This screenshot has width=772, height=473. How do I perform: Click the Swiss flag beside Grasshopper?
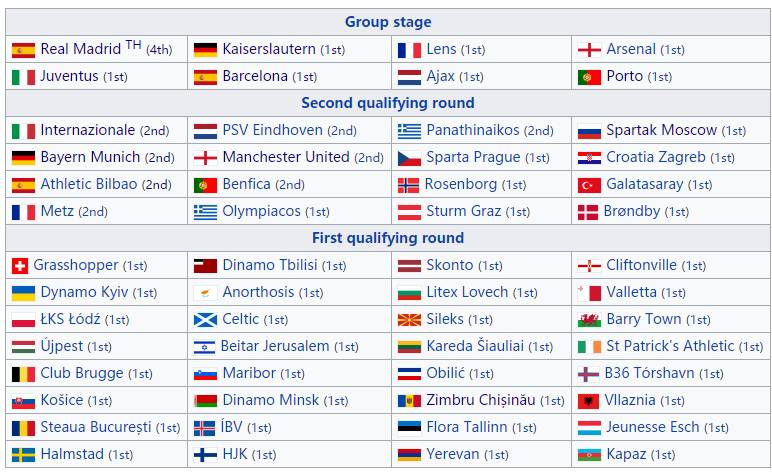[x=19, y=265]
